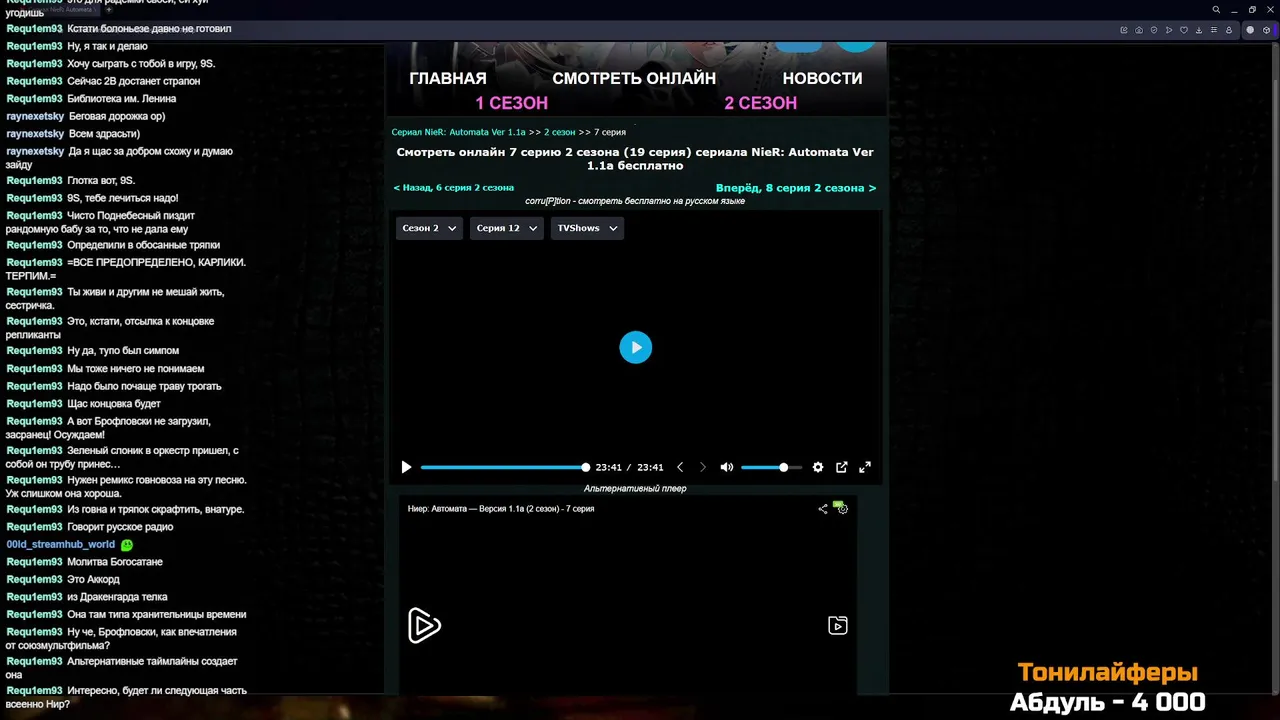Click chat message 'Говорит русское радио'

click(x=120, y=527)
